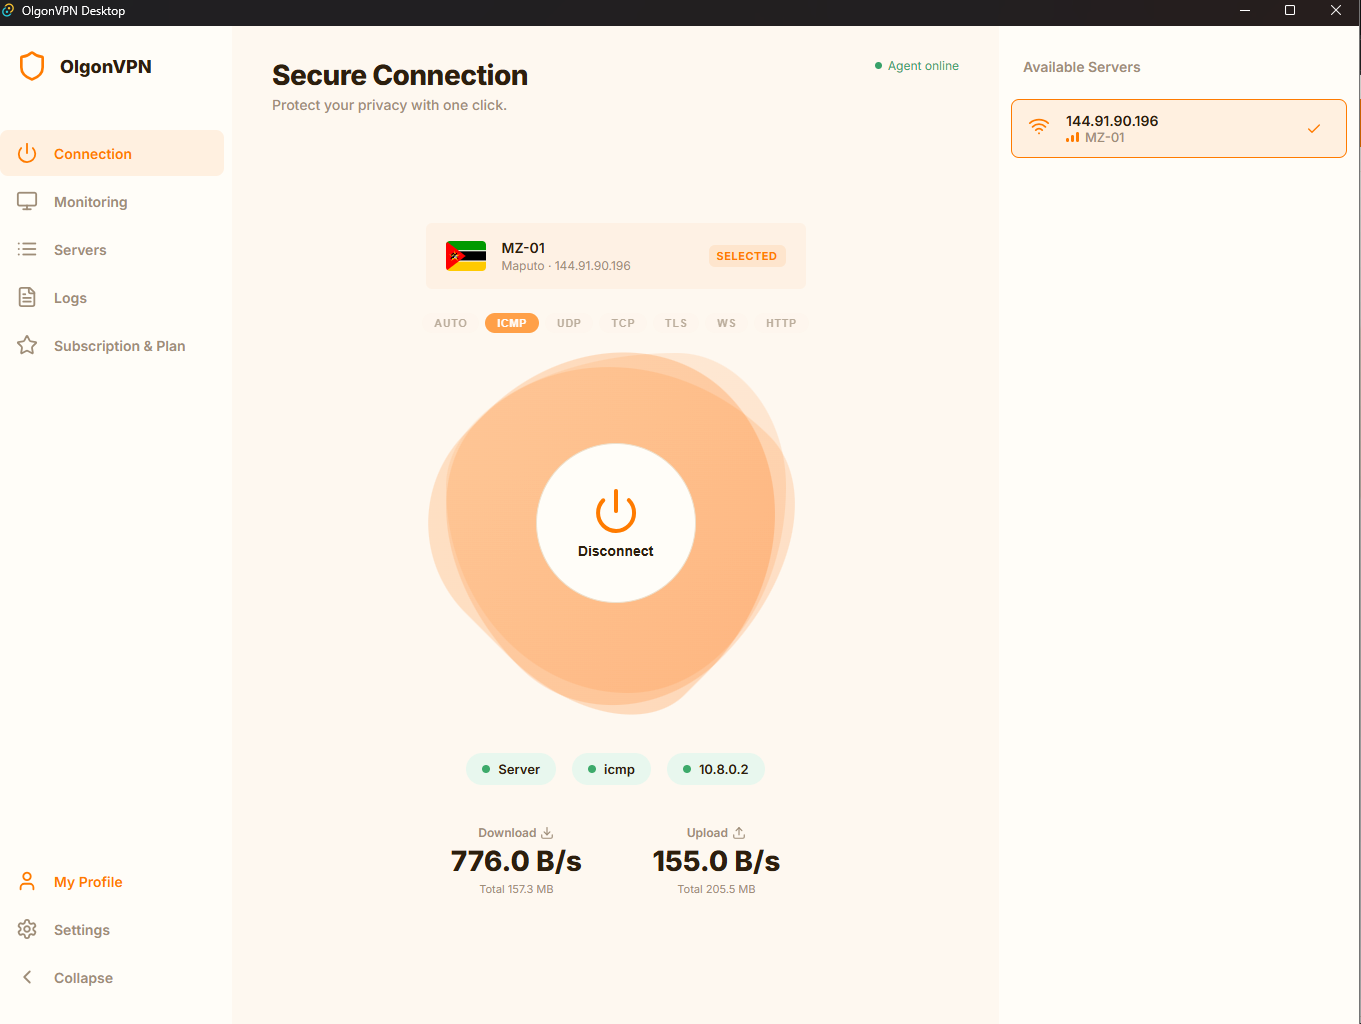Click the green Agent online status dot

click(x=878, y=66)
